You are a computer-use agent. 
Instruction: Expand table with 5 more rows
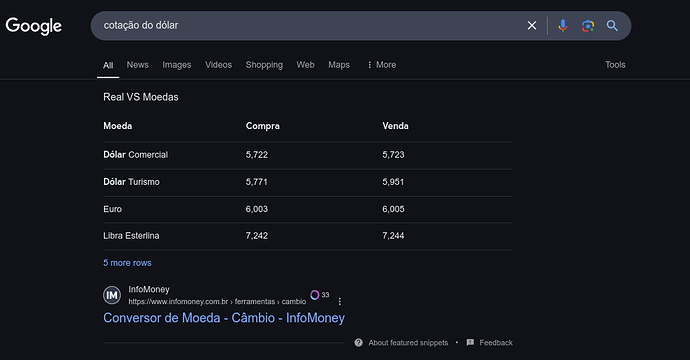[127, 263]
